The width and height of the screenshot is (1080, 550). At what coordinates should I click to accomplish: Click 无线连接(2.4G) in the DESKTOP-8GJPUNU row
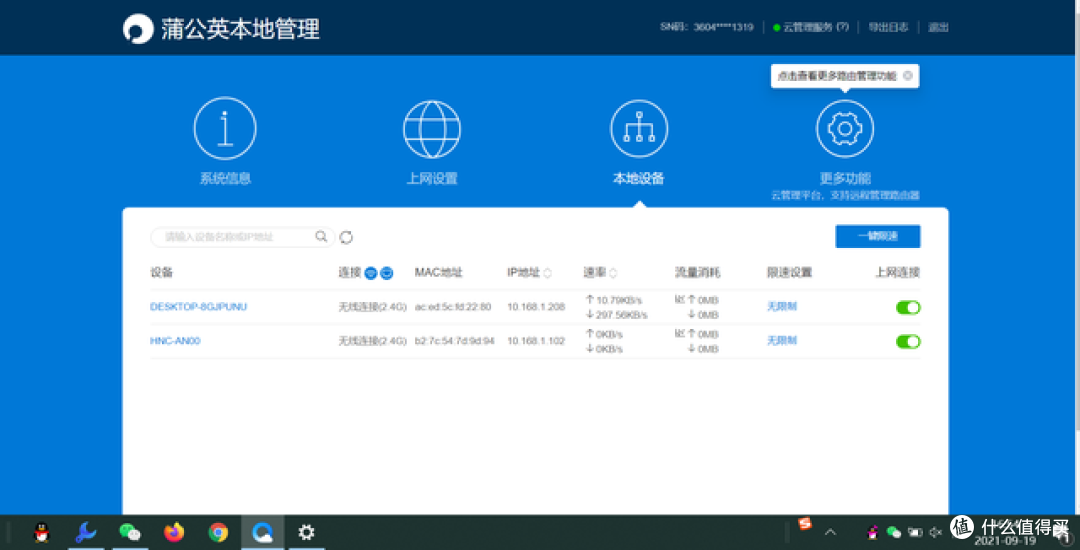(x=373, y=307)
